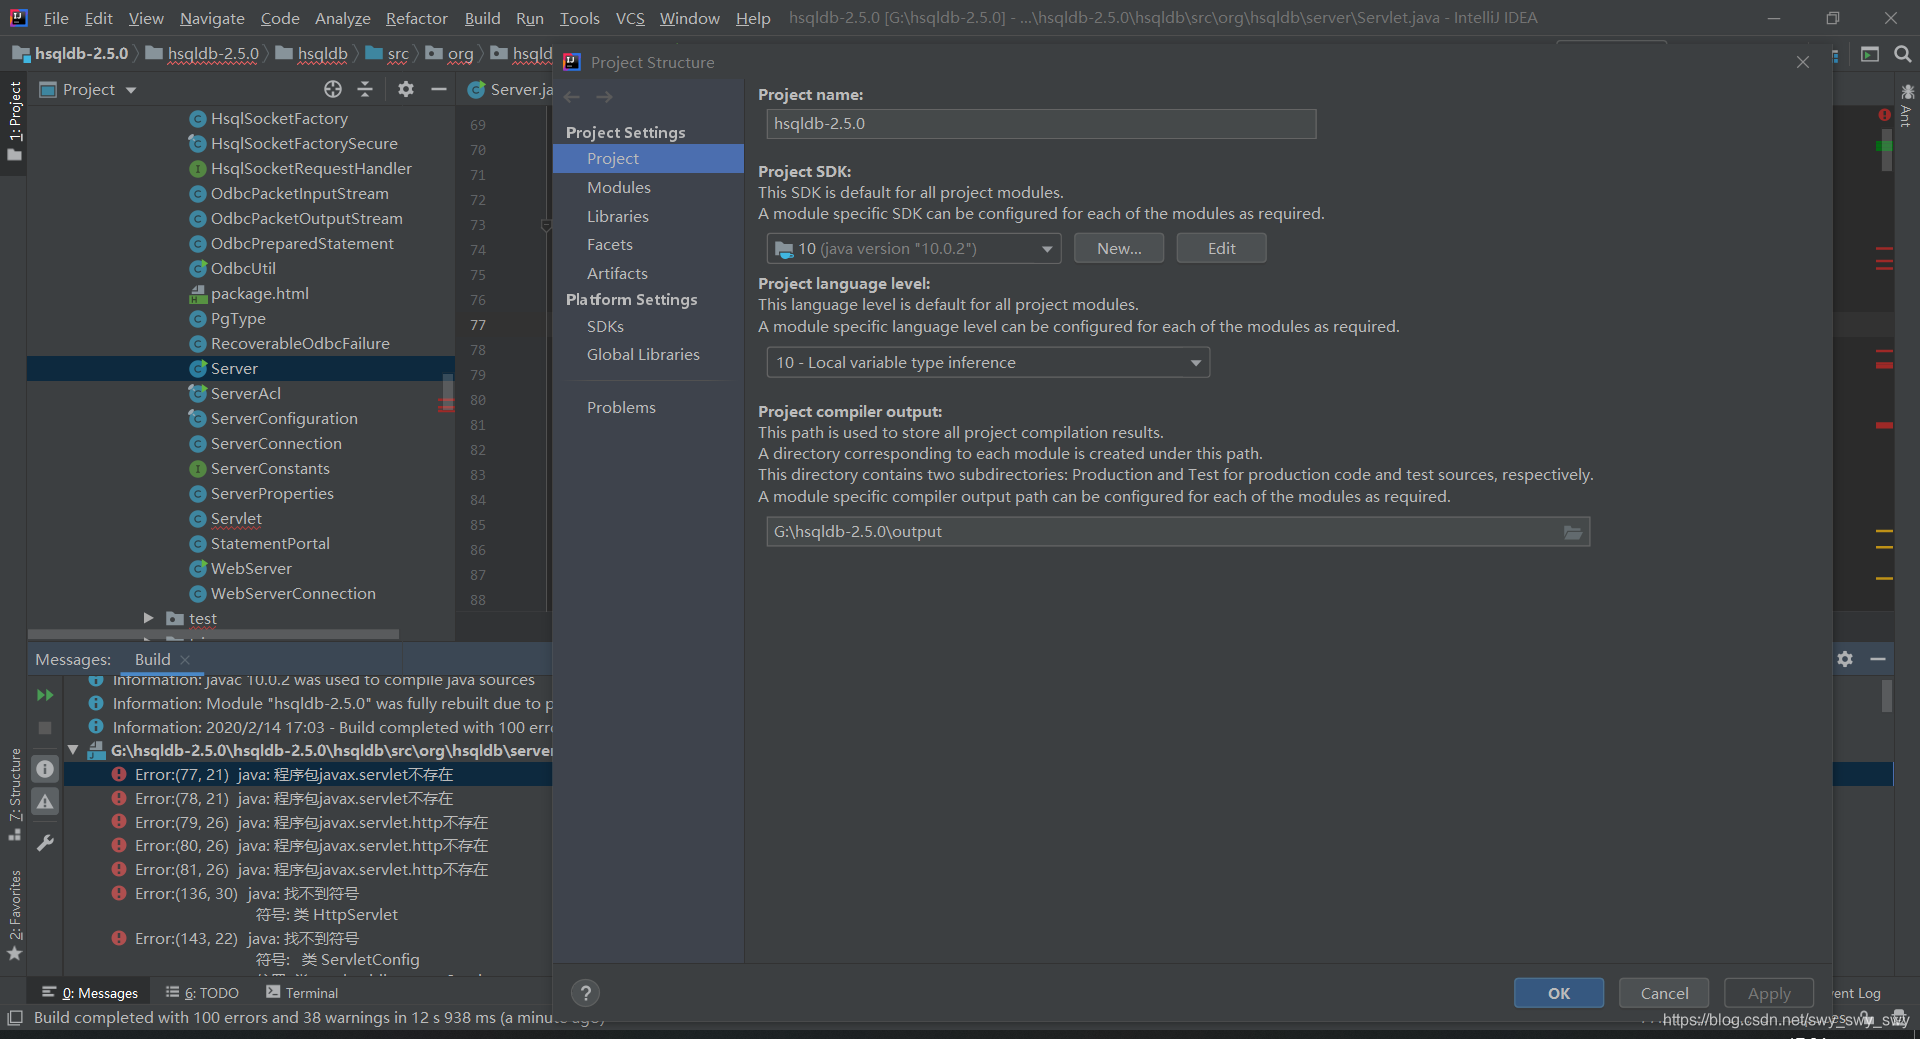Open the Ant tool window
Screen dimensions: 1920x1039
point(1906,106)
